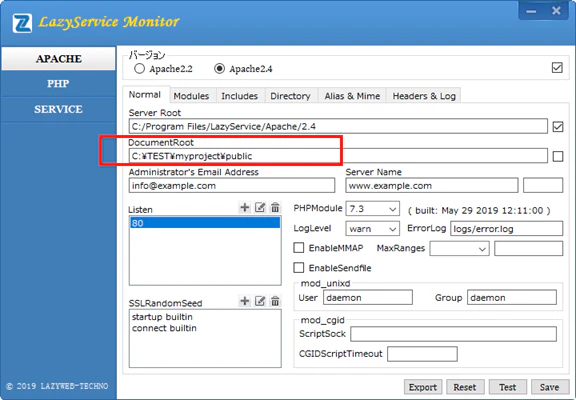Image resolution: width=576 pixels, height=400 pixels.
Task: Focus the ErrorLog field
Action: tap(507, 229)
